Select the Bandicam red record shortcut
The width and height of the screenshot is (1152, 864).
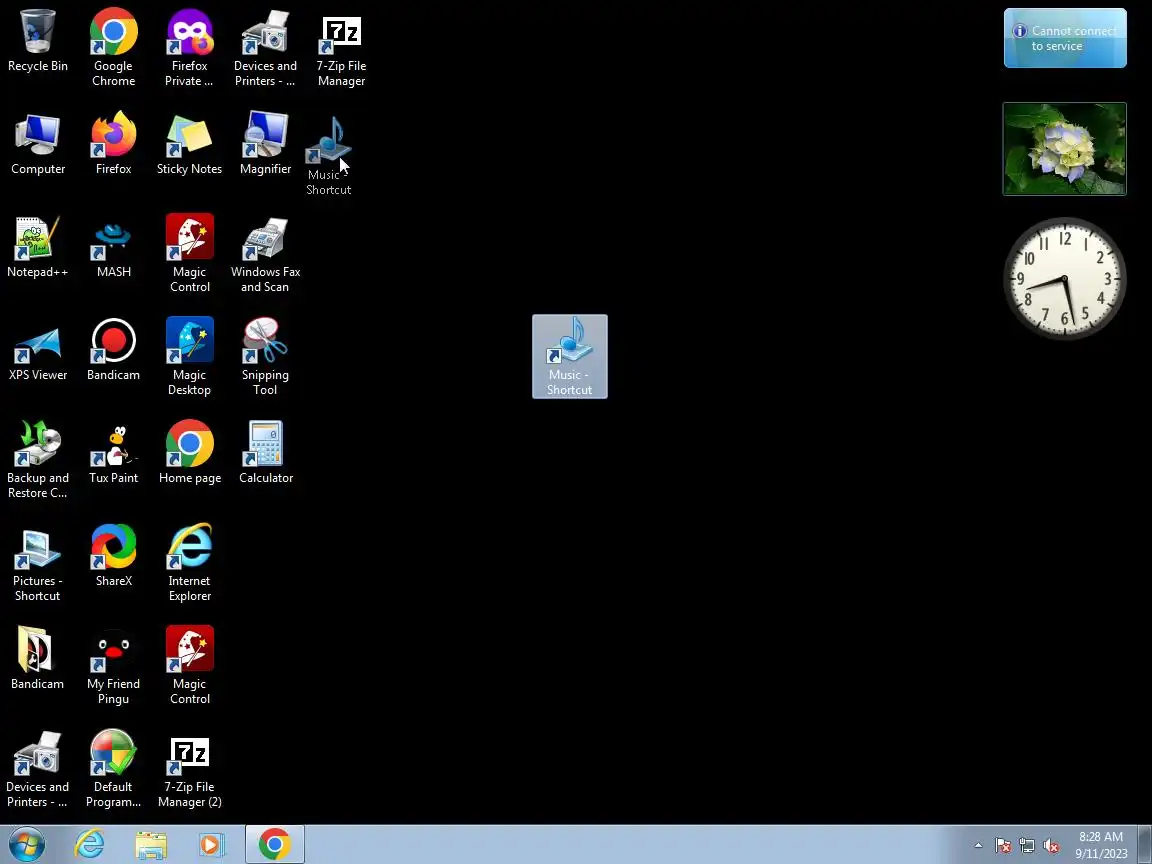(x=113, y=350)
